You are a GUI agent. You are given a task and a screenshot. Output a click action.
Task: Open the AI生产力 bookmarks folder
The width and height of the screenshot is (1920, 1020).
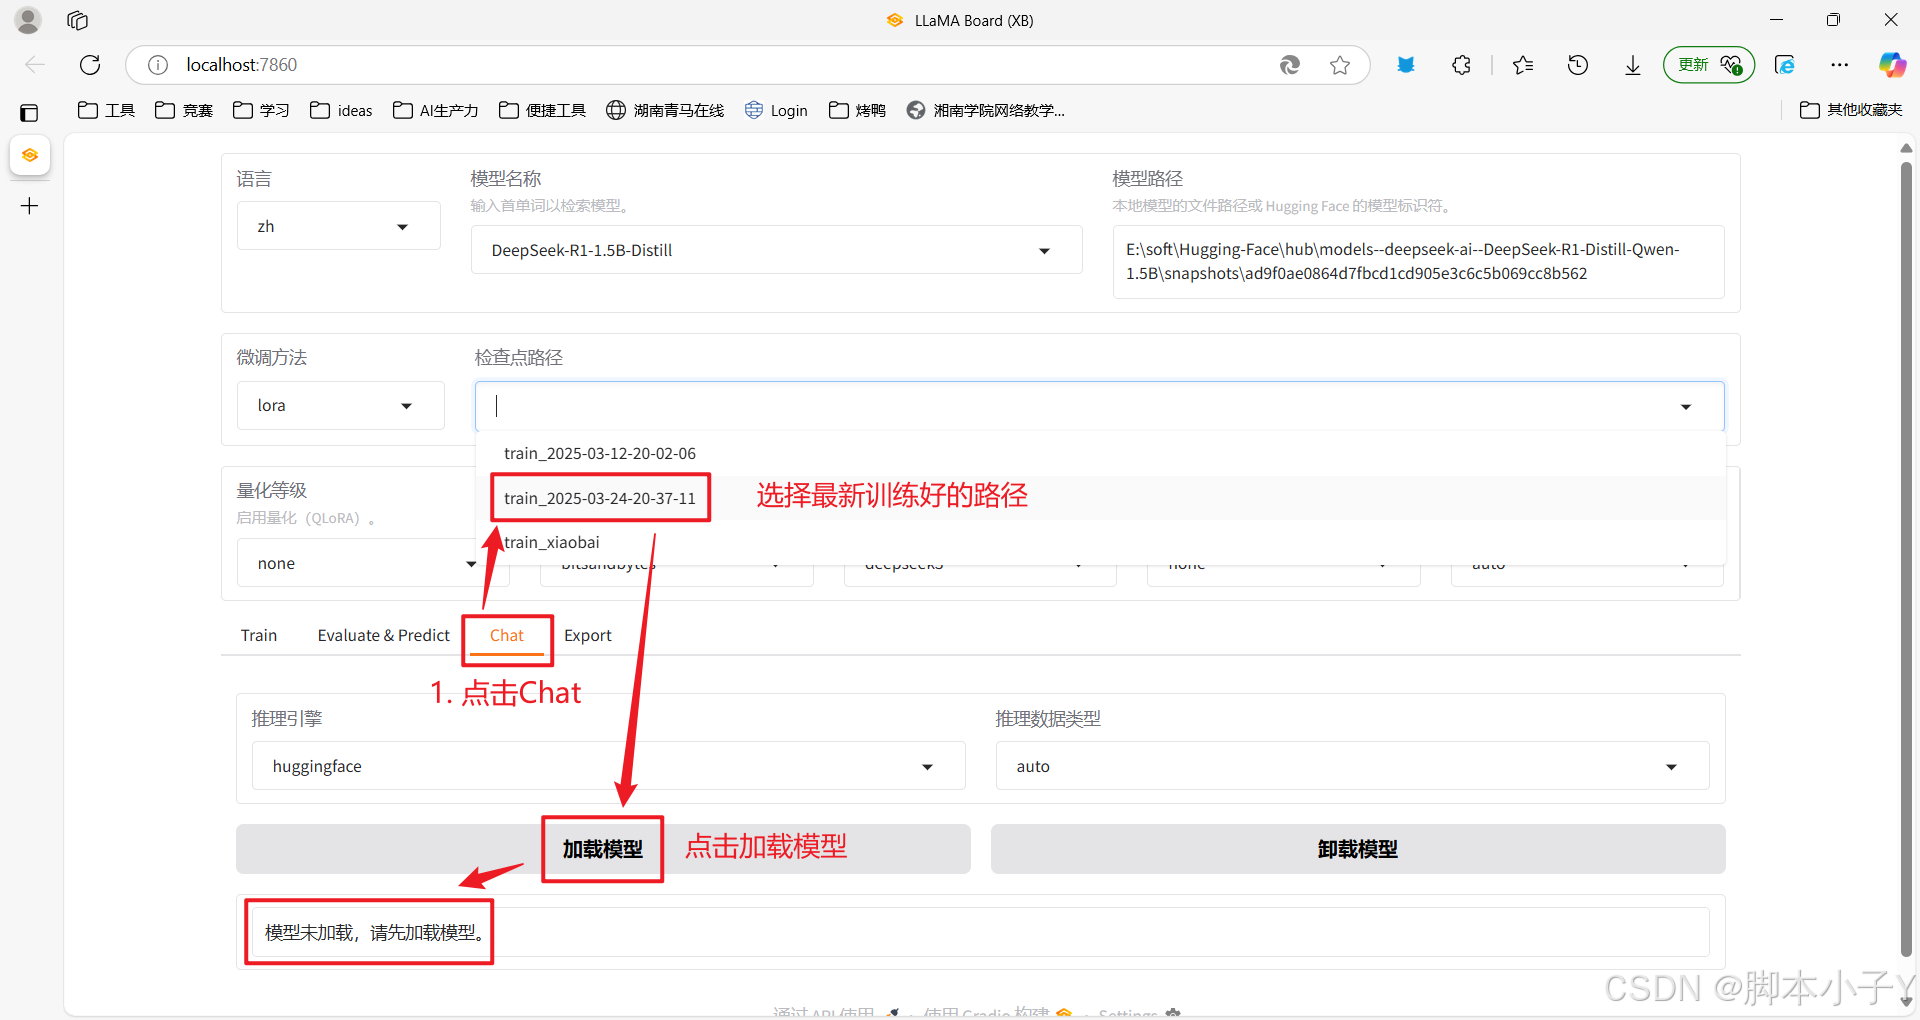[435, 110]
